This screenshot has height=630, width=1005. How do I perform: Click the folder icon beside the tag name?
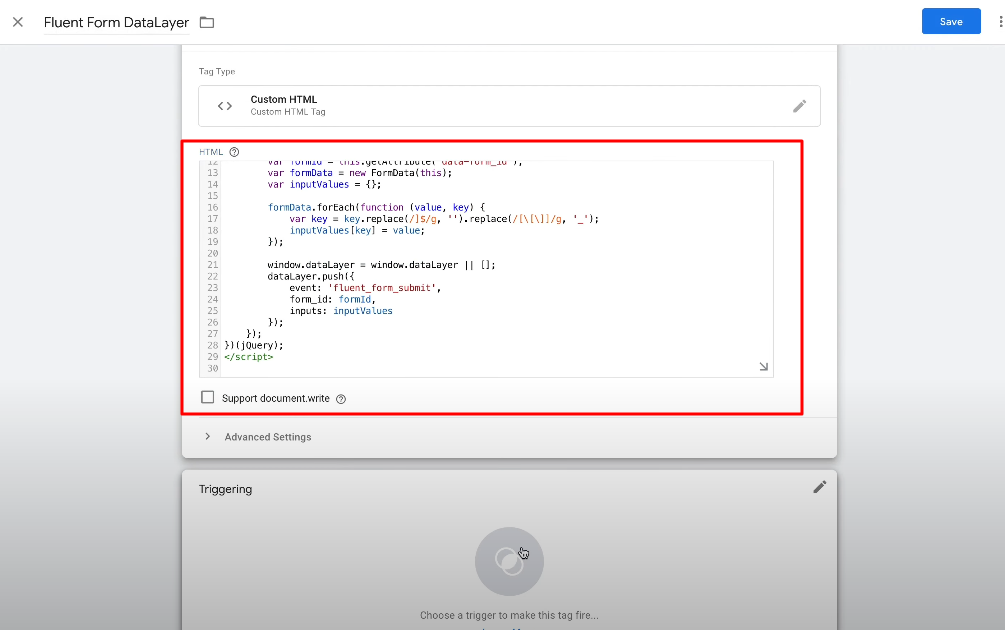(207, 22)
